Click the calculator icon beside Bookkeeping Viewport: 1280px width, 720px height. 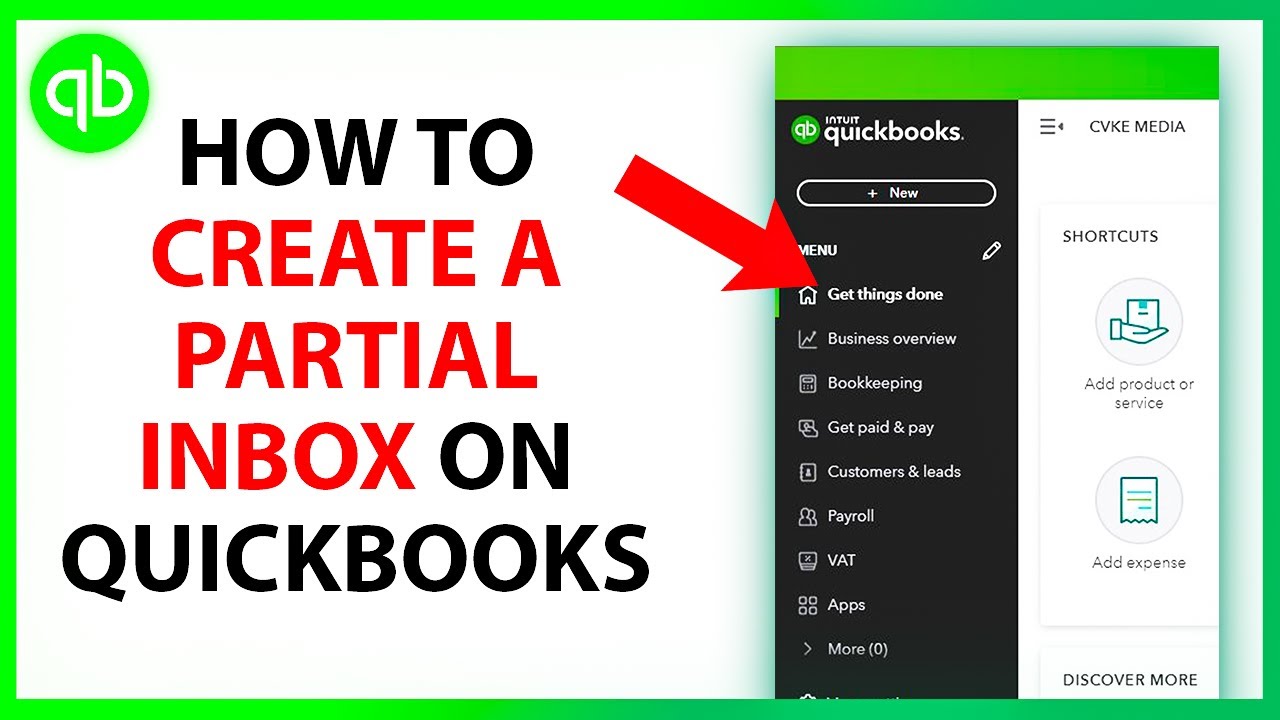[x=808, y=384]
